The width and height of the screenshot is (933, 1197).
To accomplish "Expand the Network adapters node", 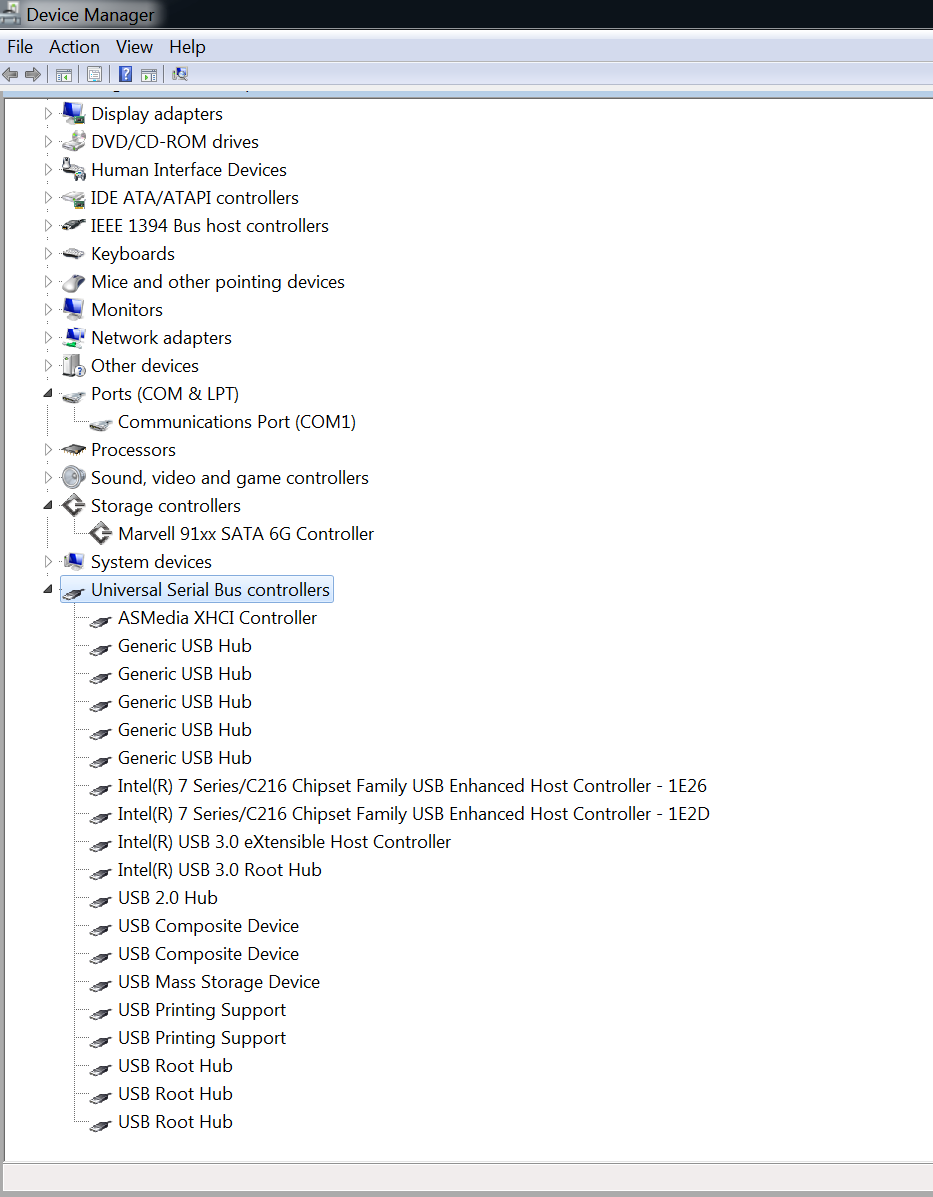I will tap(48, 337).
